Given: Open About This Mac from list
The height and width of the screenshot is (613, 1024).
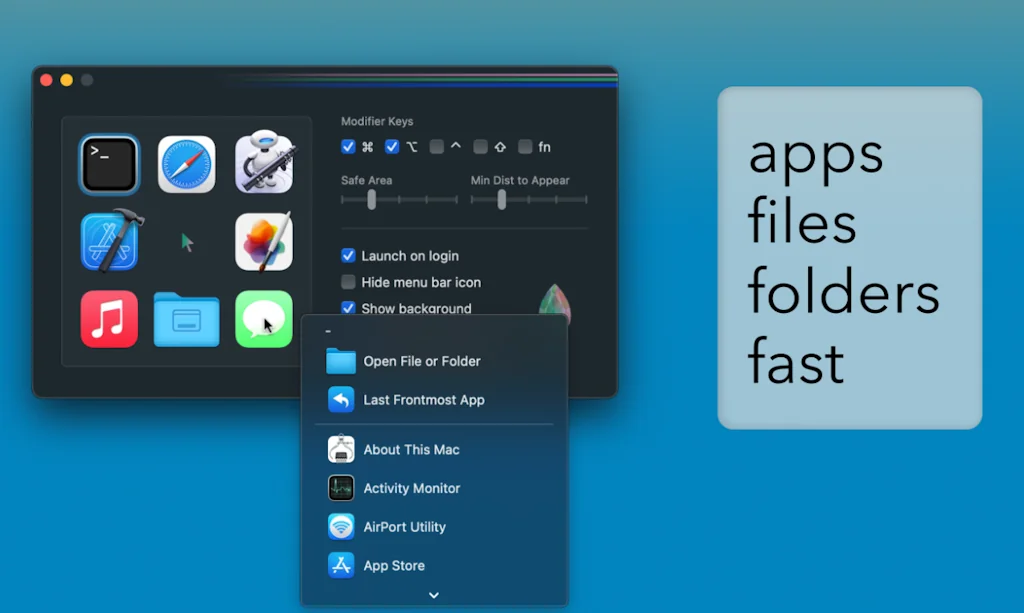Looking at the screenshot, I should pos(411,450).
